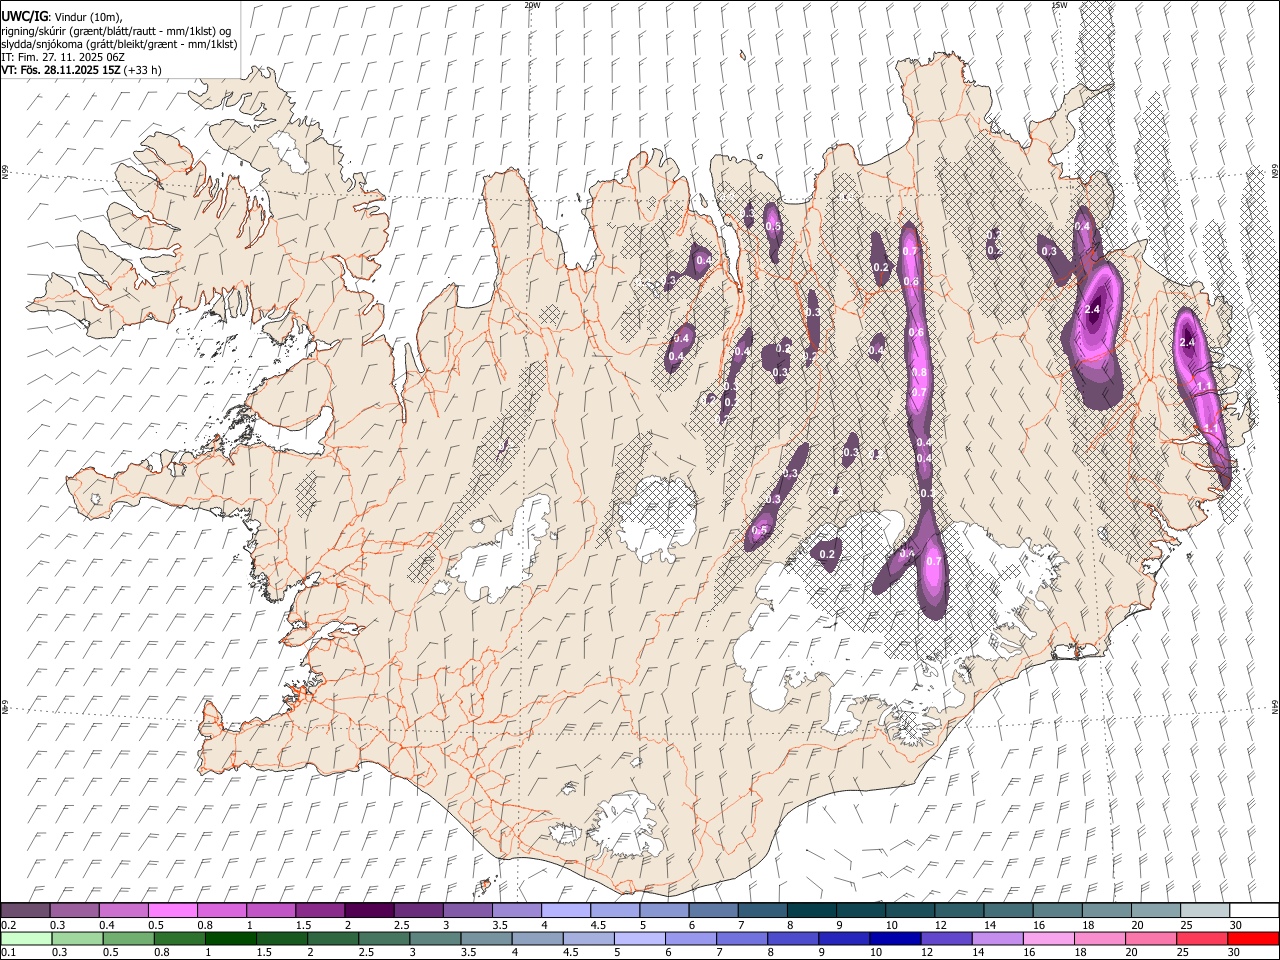The height and width of the screenshot is (960, 1280).
Task: Click the '20W' longitude label at the top
Action: click(x=532, y=5)
